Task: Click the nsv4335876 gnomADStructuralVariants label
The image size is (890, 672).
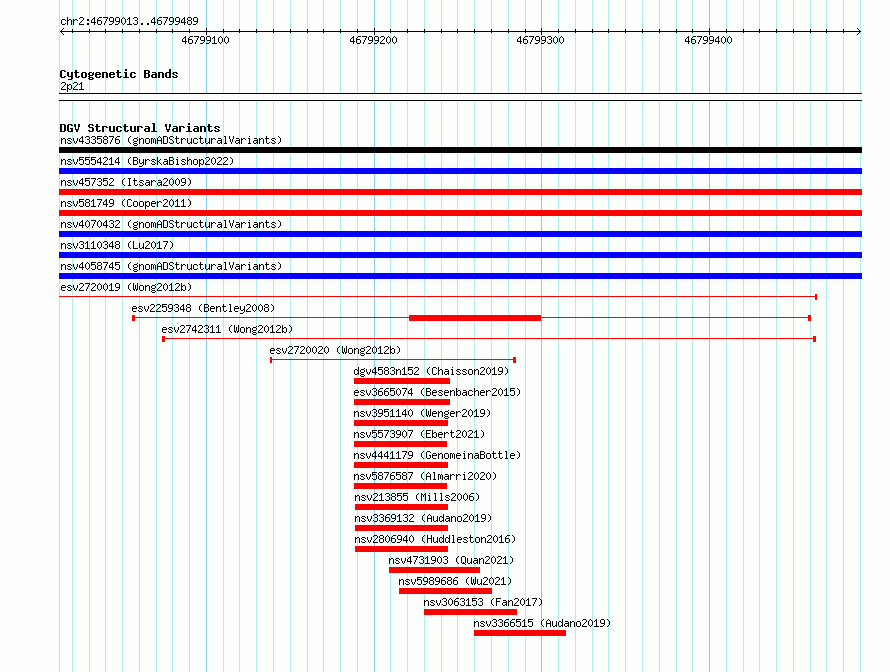Action: pyautogui.click(x=171, y=140)
